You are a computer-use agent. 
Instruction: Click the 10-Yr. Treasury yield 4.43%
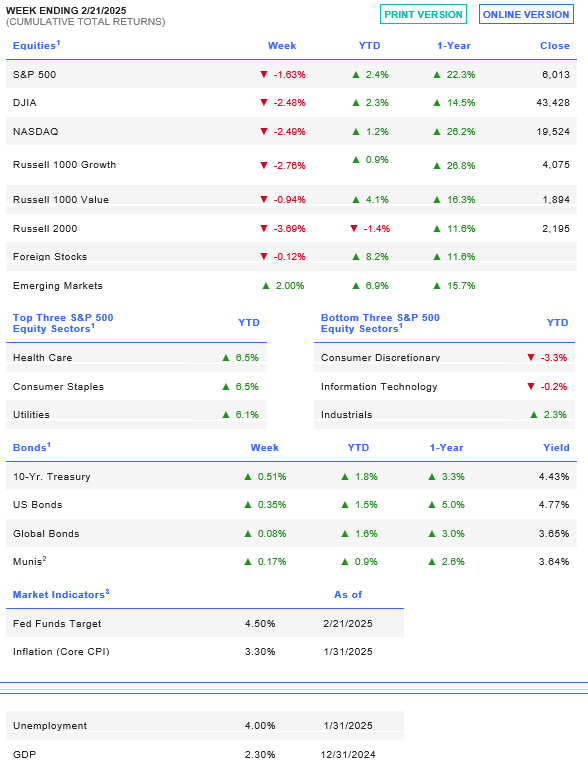(554, 476)
